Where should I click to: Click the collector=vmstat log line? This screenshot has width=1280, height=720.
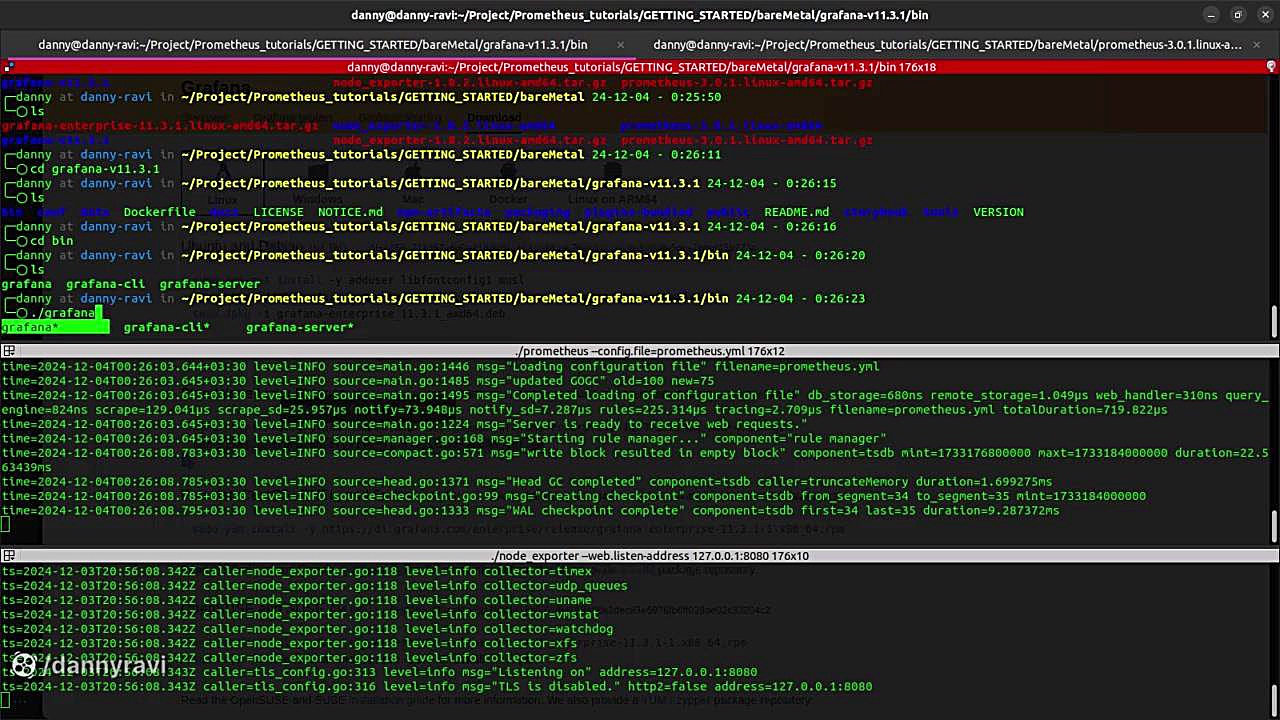300,614
